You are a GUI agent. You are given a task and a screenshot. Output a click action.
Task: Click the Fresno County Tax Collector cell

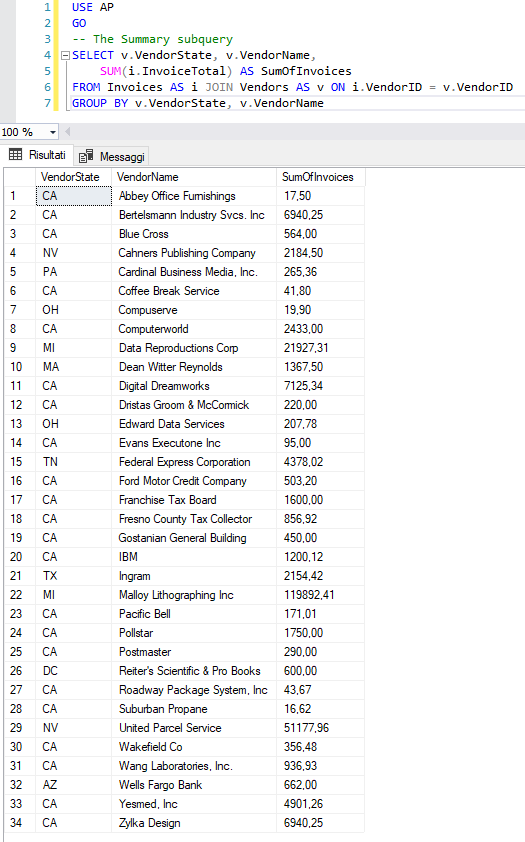[x=194, y=519]
